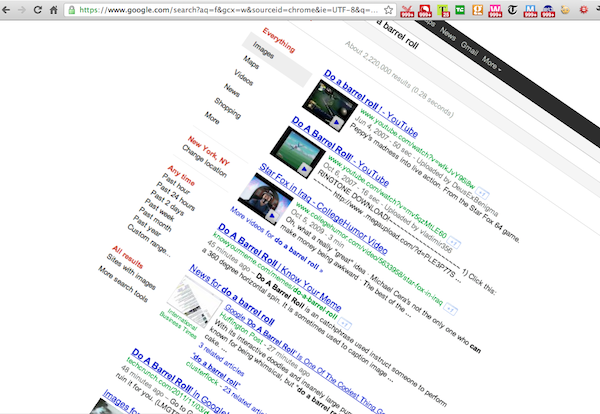Open the Huffington Post Google Barrel Roll article
Image resolution: width=600 pixels, height=414 pixels.
[305, 359]
